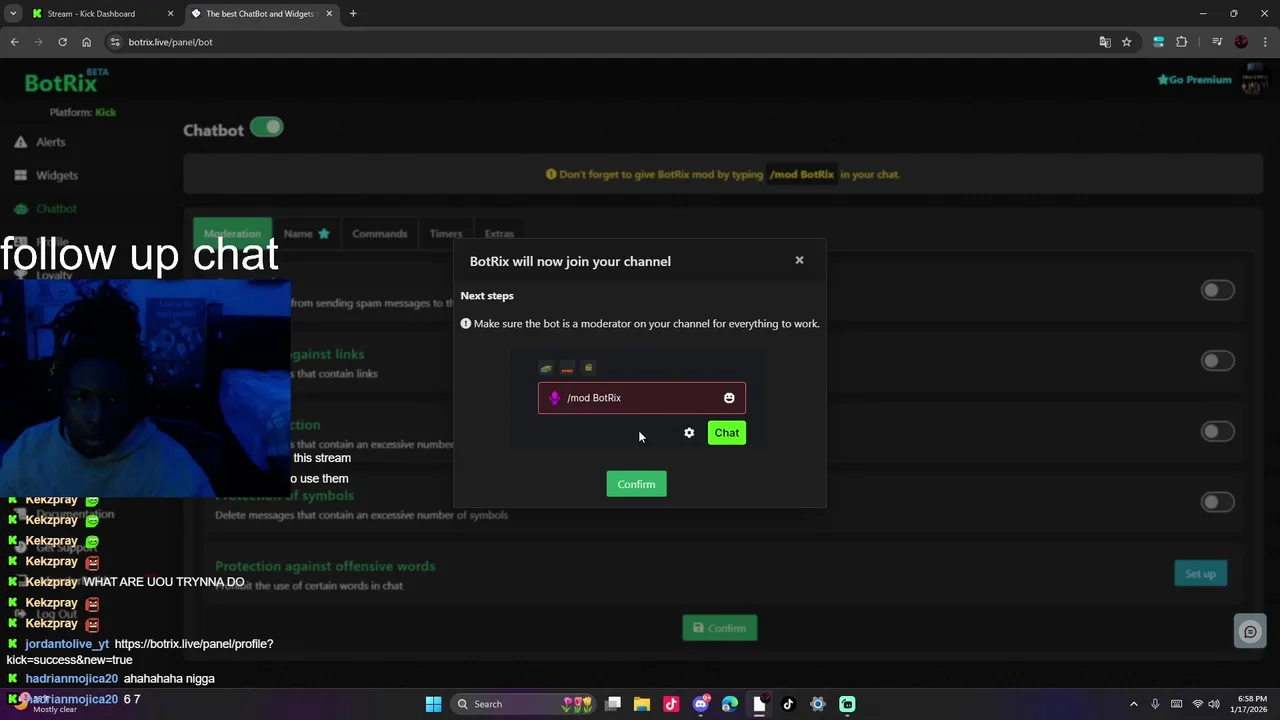Open the support chat bubble icon
The width and height of the screenshot is (1280, 720).
coord(1250,632)
